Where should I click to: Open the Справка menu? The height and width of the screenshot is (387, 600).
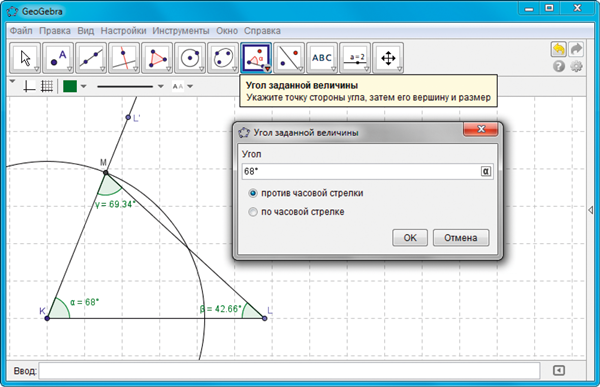tap(262, 31)
